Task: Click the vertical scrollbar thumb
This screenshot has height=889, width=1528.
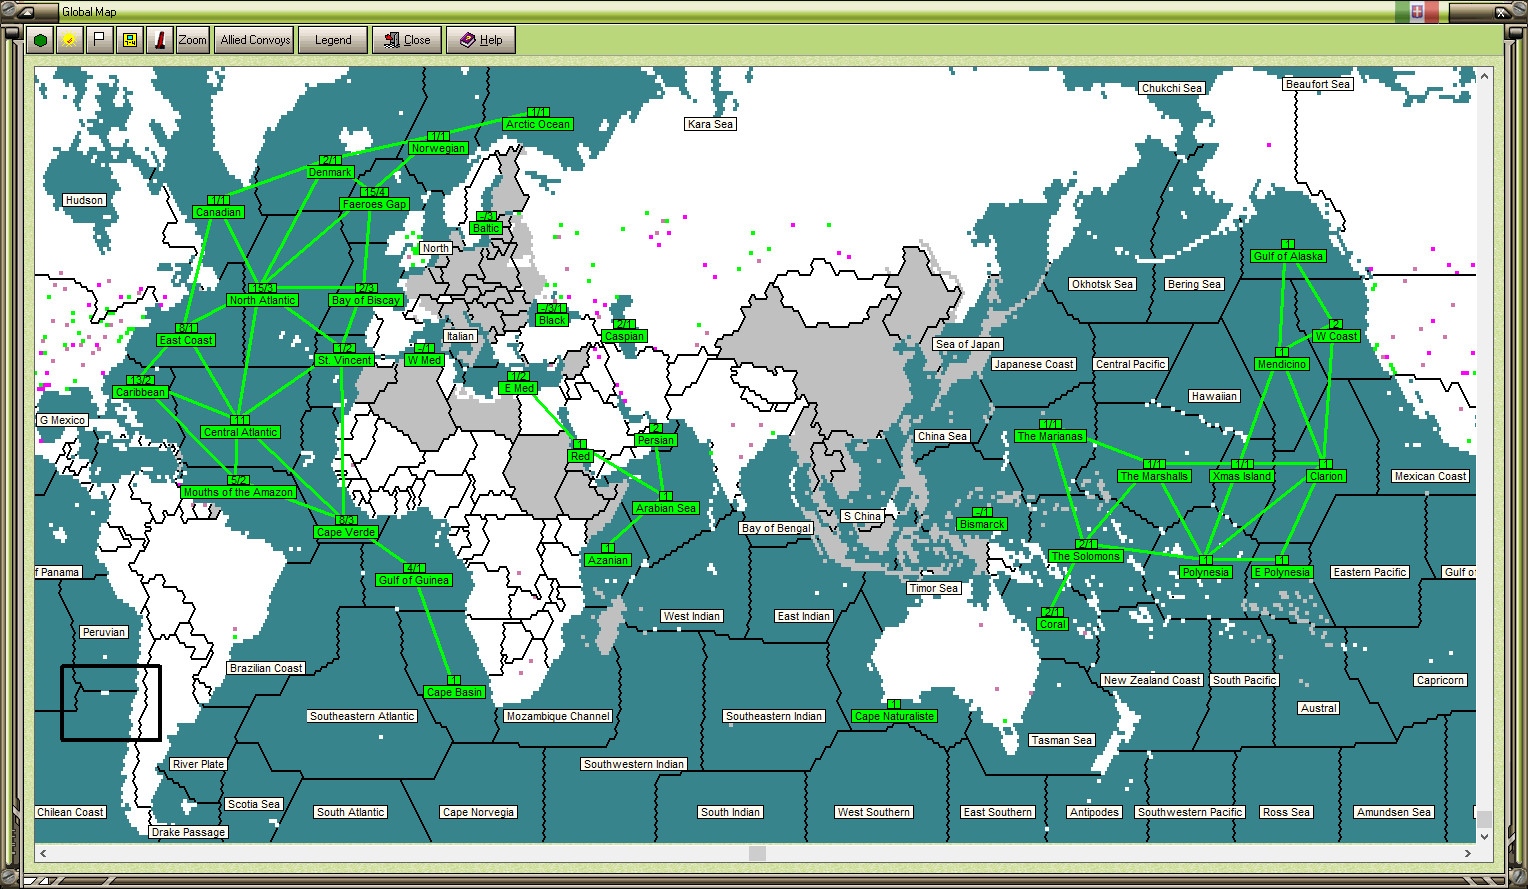Action: coord(1484,819)
